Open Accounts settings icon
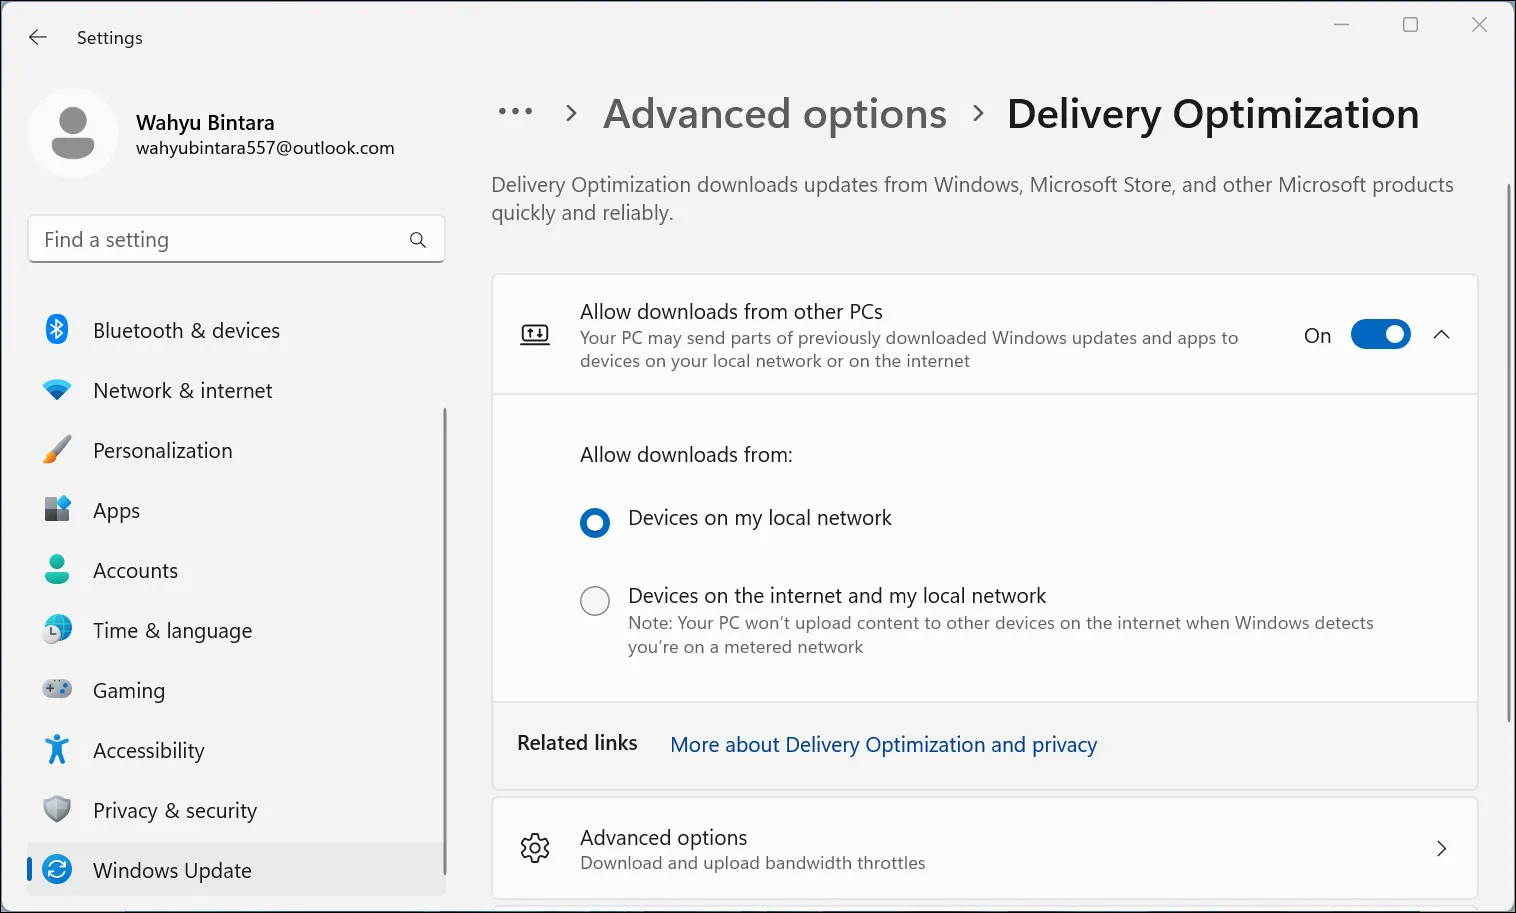 57,570
